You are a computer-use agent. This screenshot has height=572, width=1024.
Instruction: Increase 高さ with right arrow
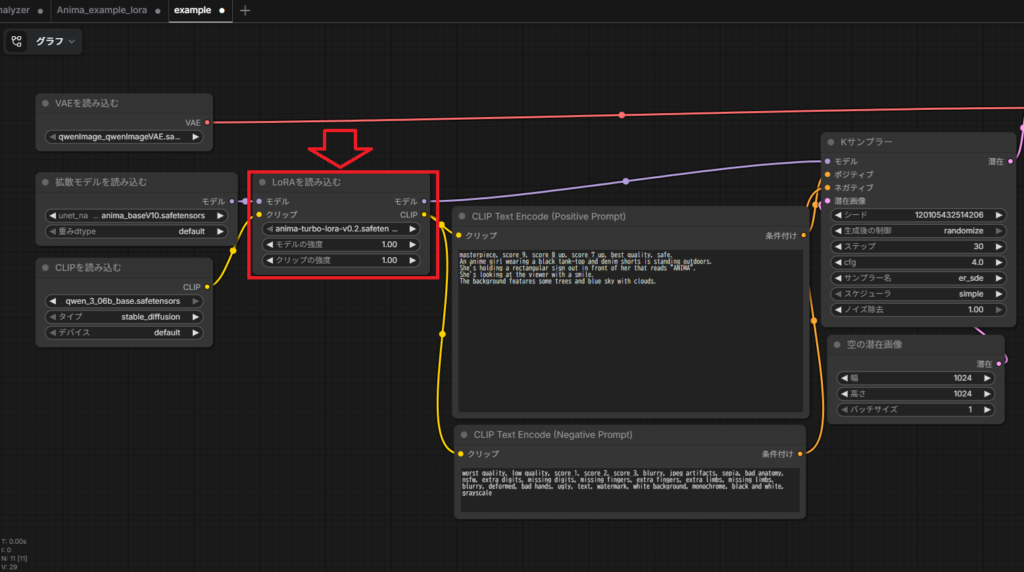(987, 394)
